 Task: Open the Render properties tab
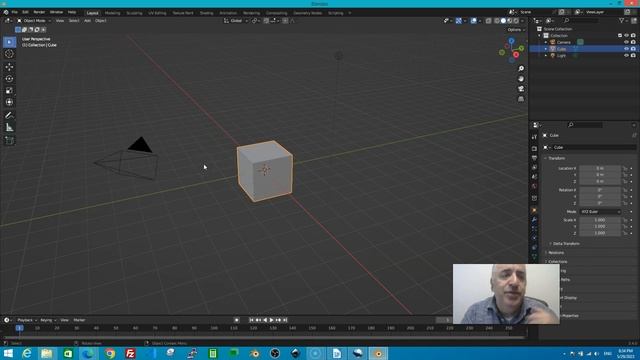pos(534,149)
